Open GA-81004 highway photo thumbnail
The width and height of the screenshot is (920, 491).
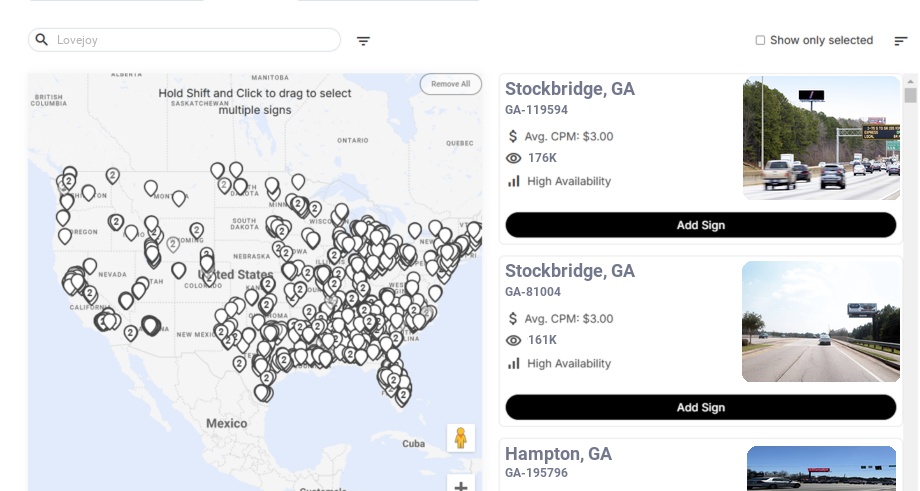point(821,321)
